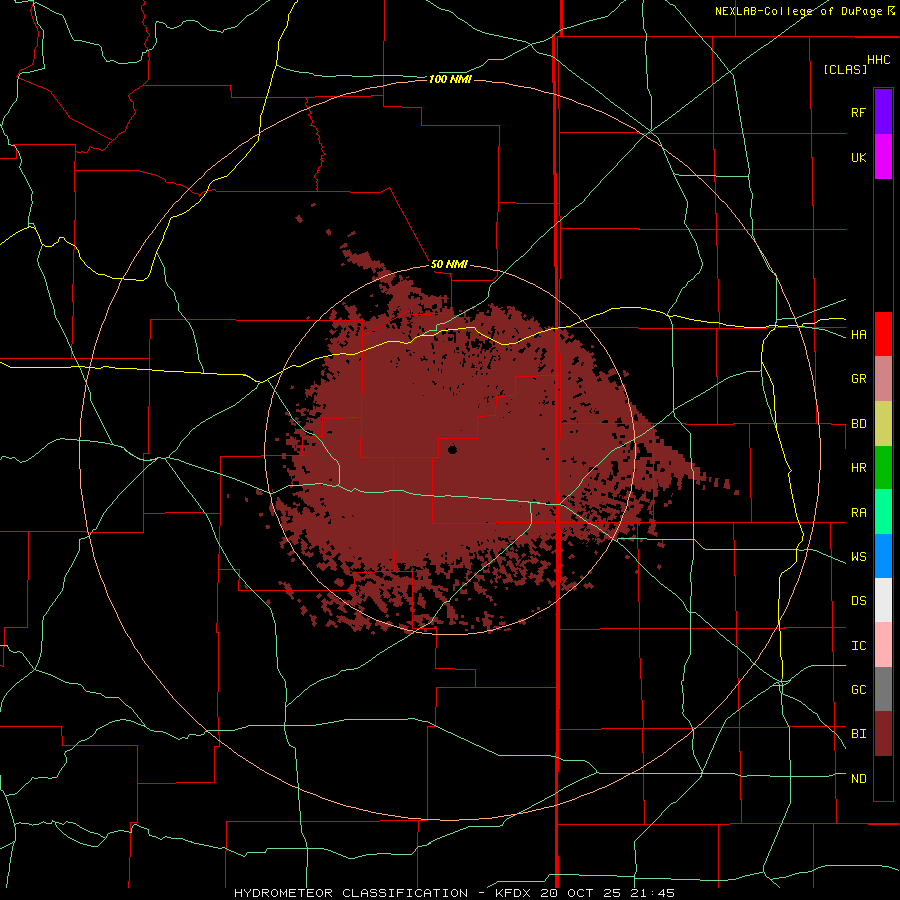Click the "WS" legend label
The width and height of the screenshot is (900, 900).
click(x=858, y=556)
